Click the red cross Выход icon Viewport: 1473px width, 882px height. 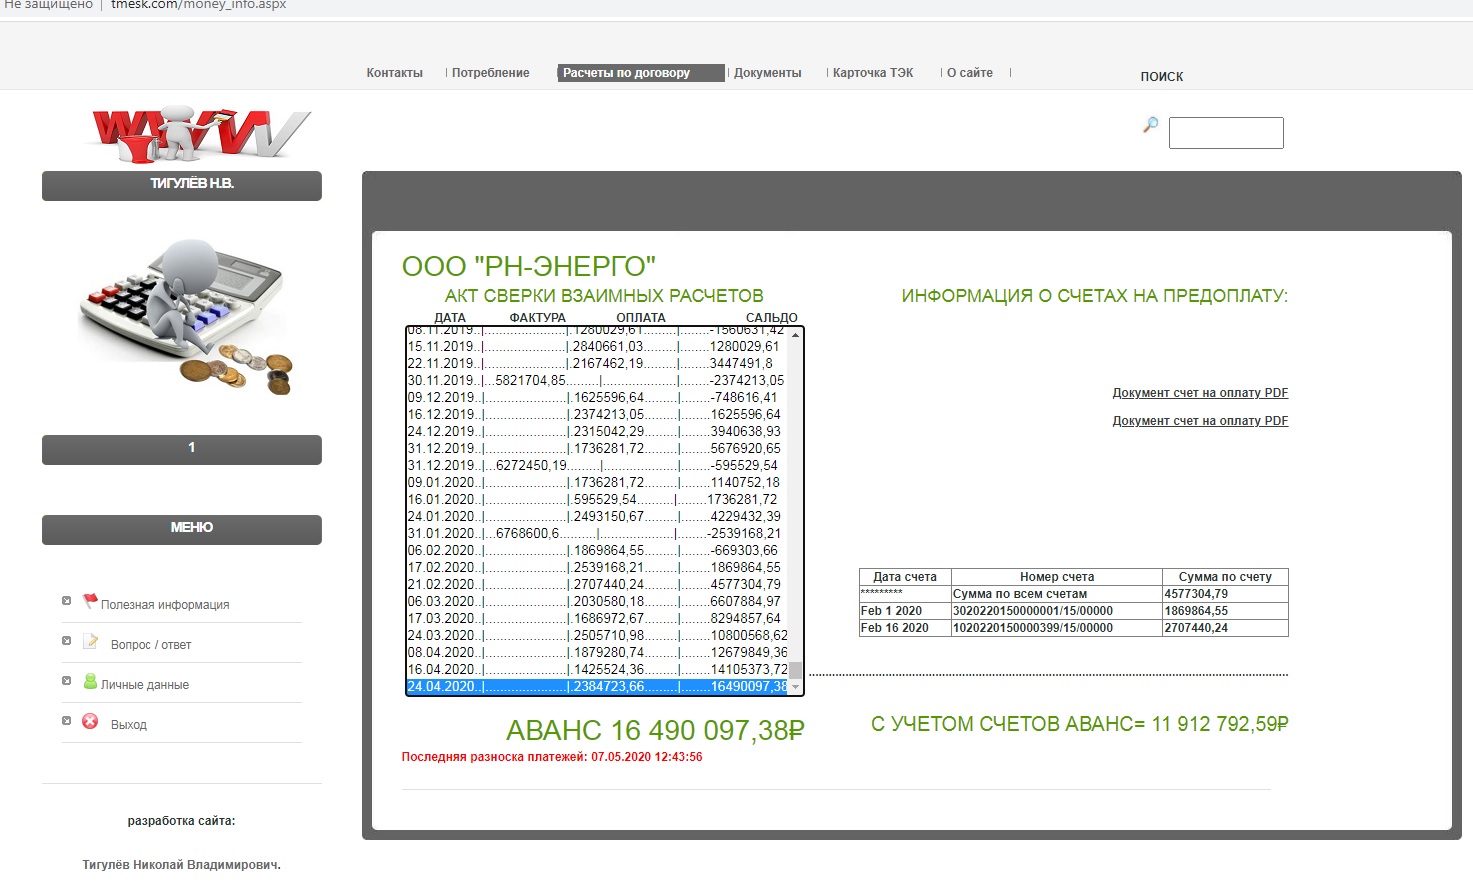(90, 721)
